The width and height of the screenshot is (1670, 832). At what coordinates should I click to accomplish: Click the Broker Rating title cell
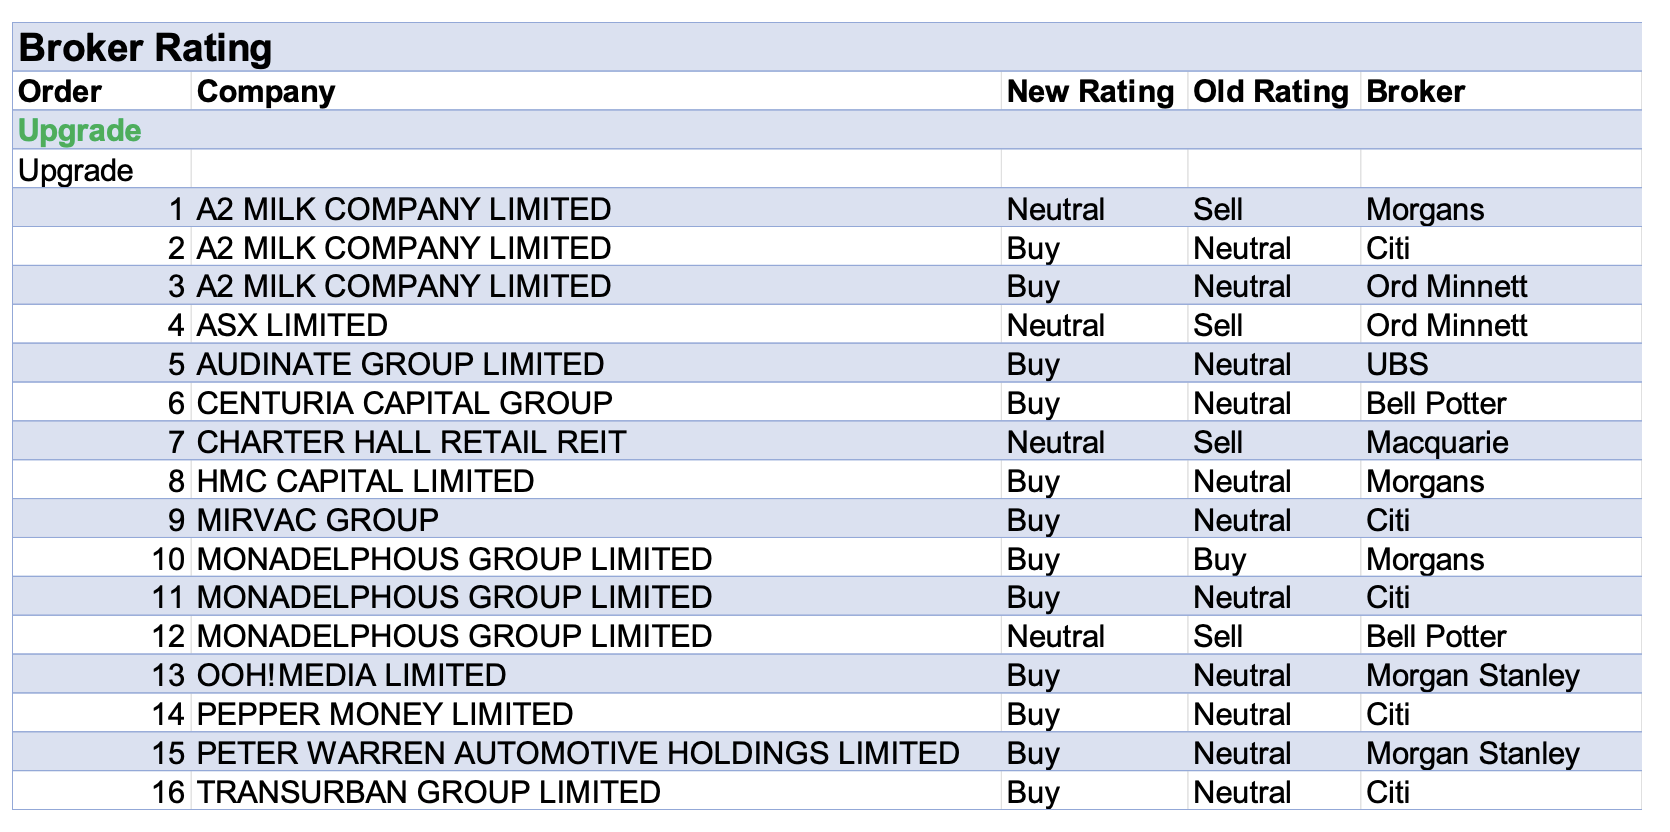146,48
